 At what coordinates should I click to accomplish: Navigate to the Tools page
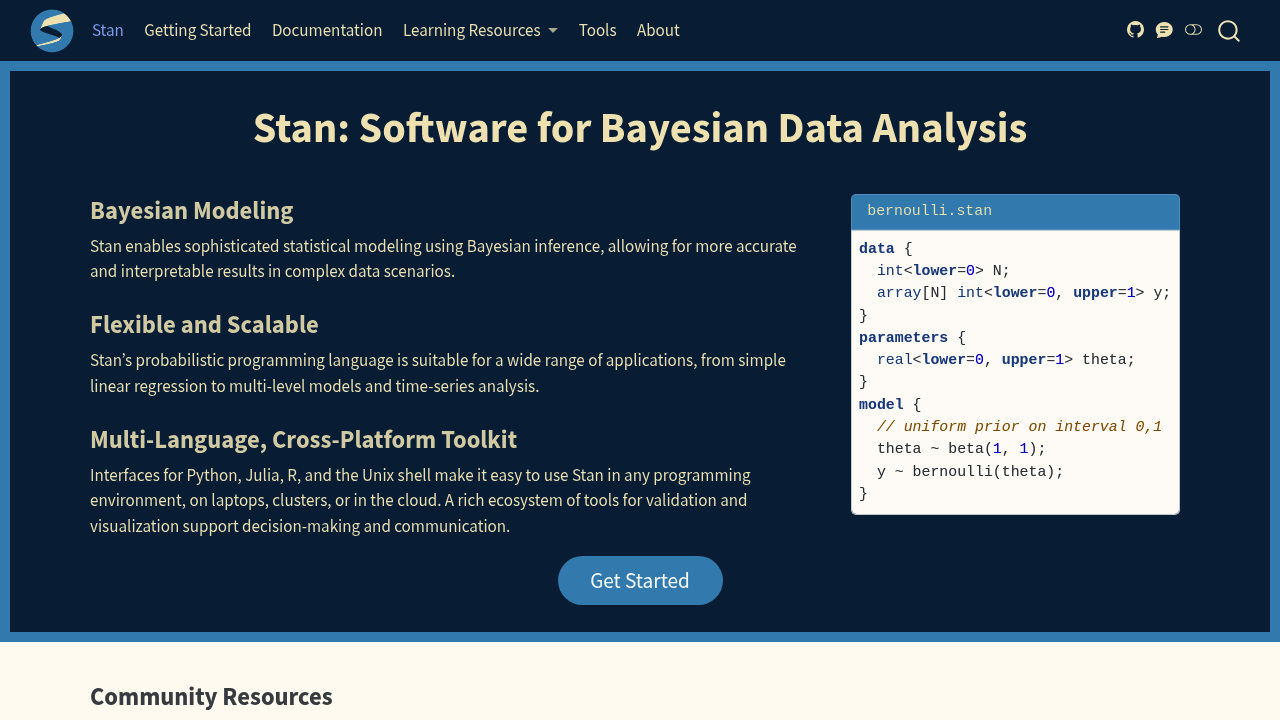pos(597,30)
